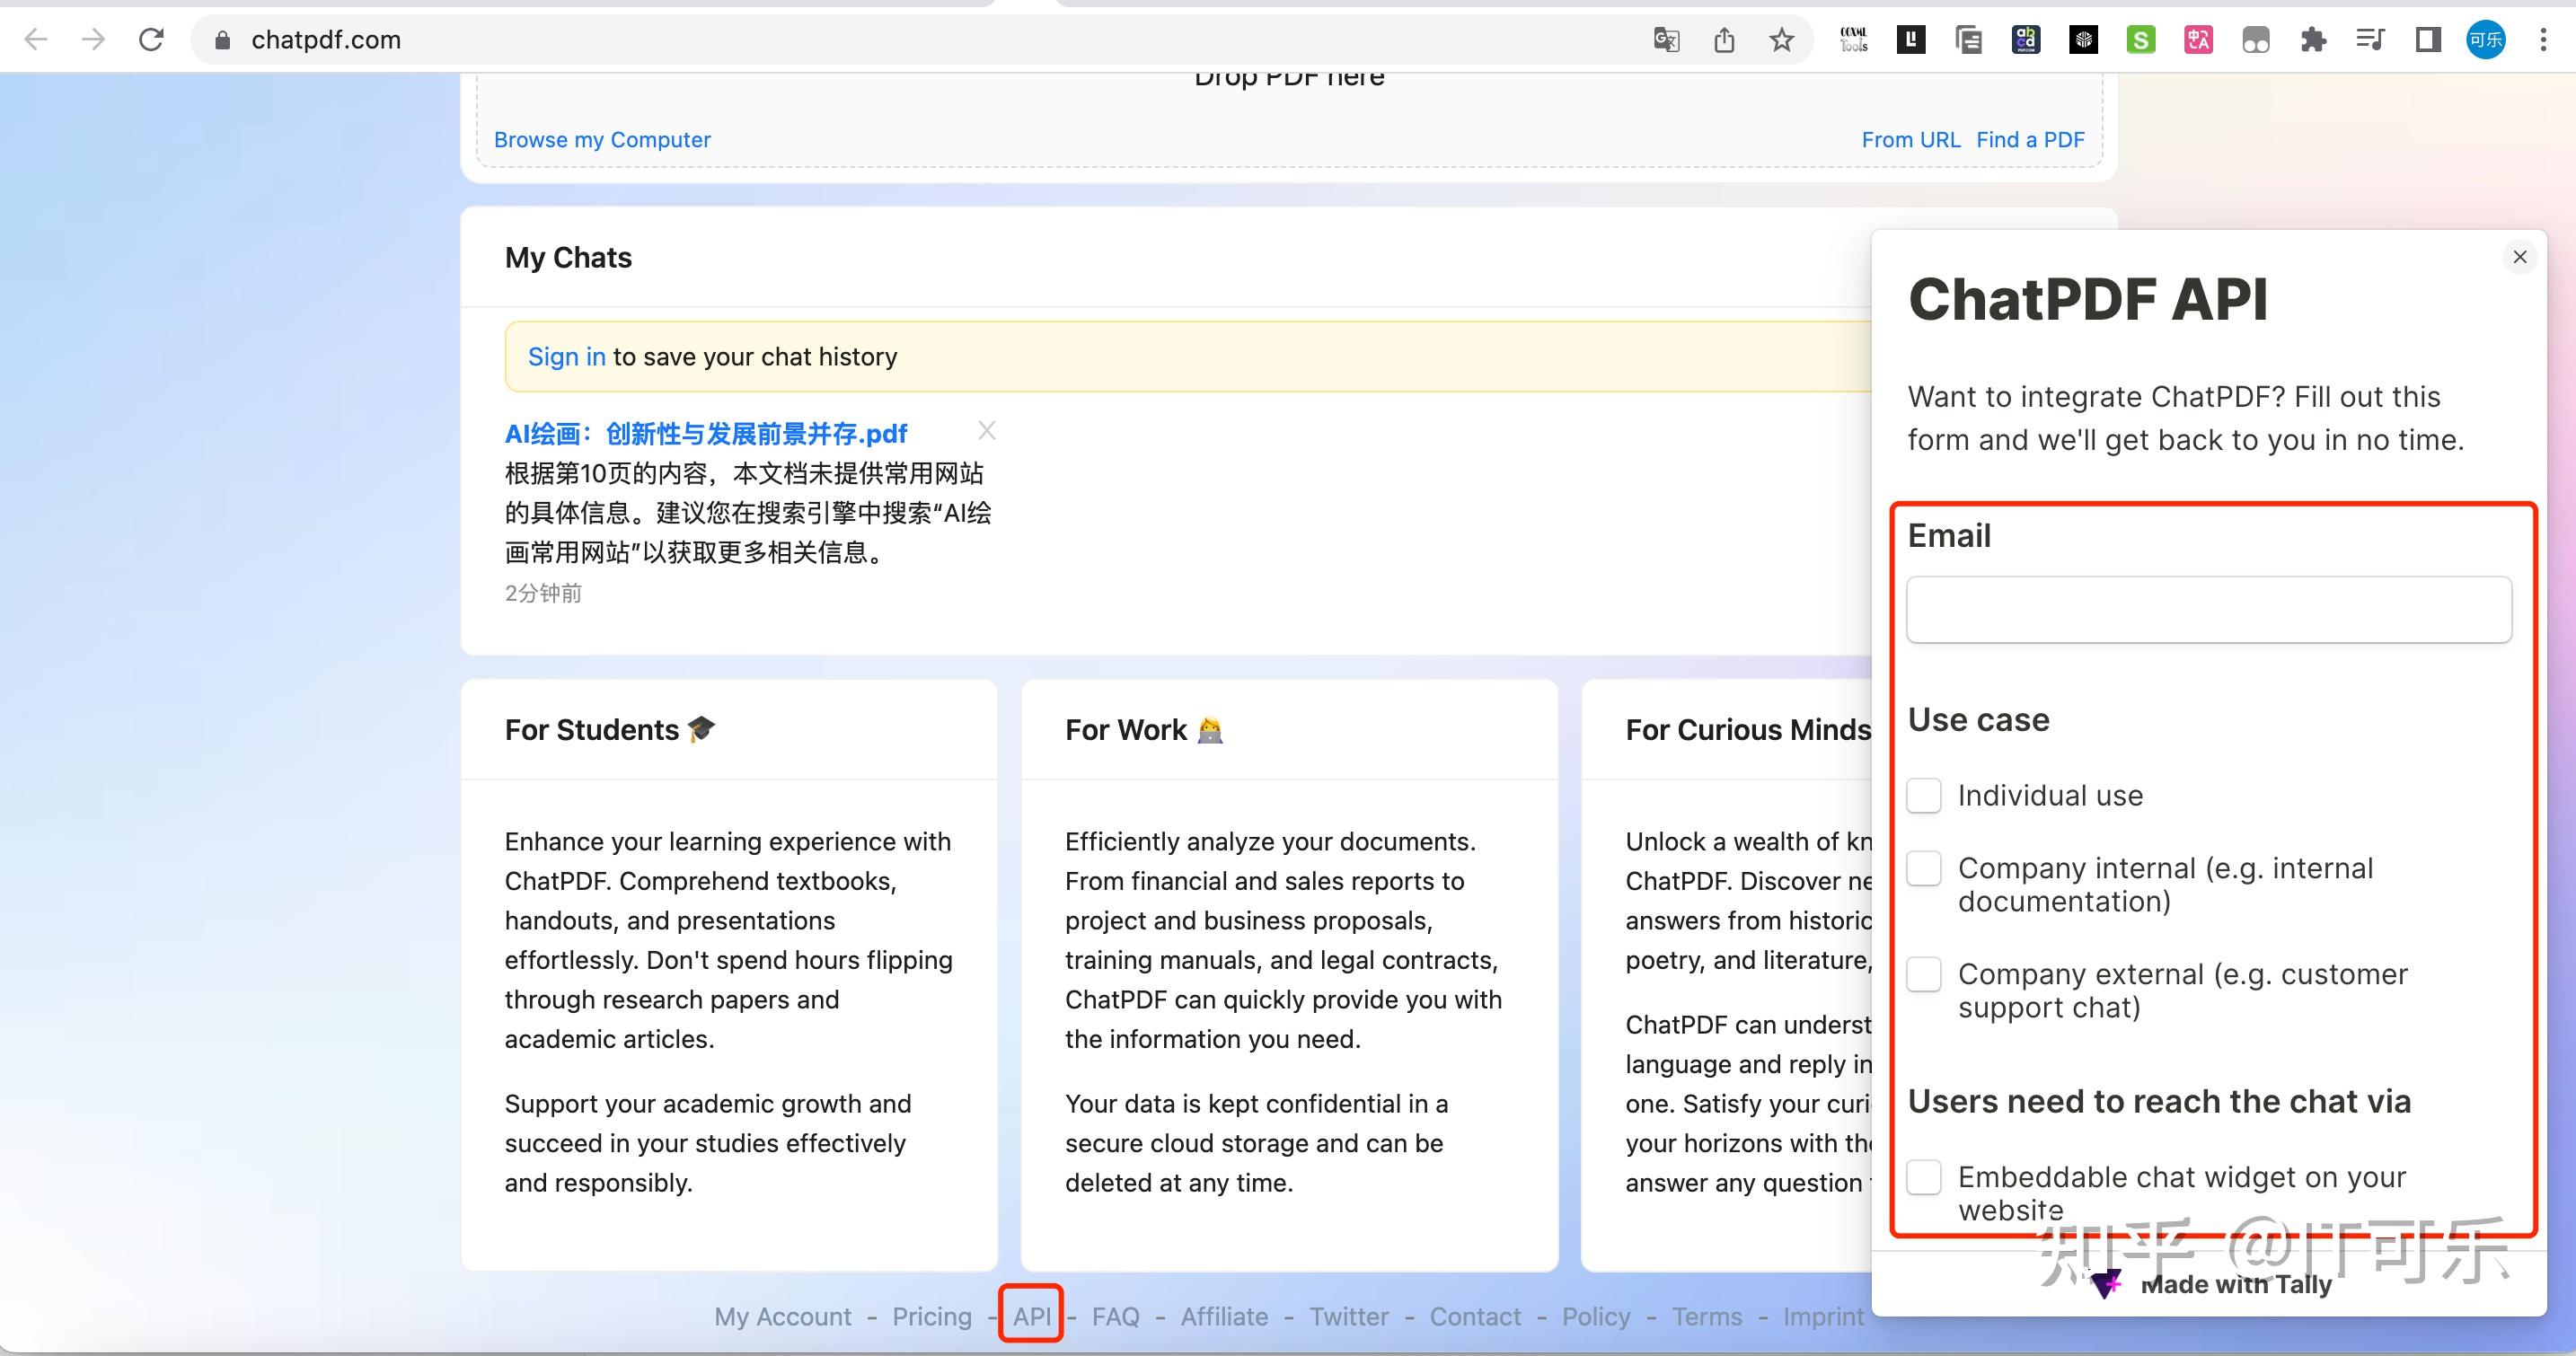Viewport: 2576px width, 1356px height.
Task: Remove the AI绘画 pdf chat entry
Action: coord(986,431)
